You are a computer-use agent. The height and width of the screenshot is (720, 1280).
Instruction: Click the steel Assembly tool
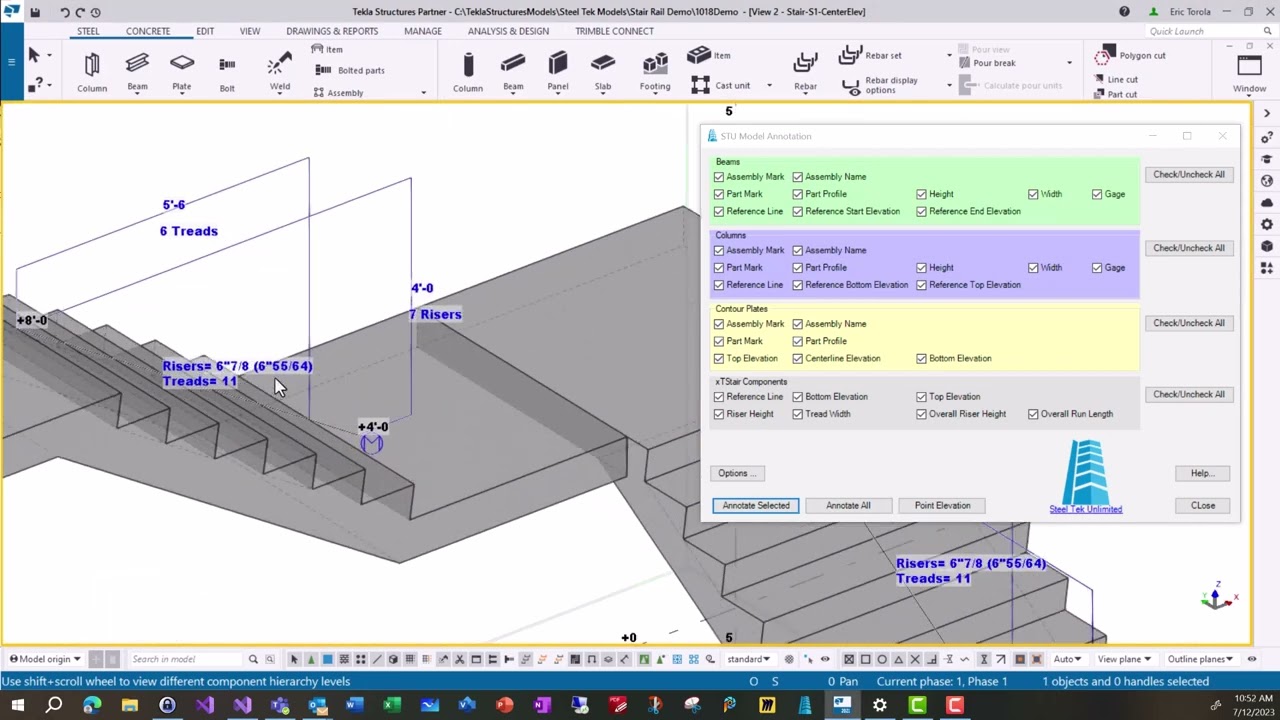338,93
